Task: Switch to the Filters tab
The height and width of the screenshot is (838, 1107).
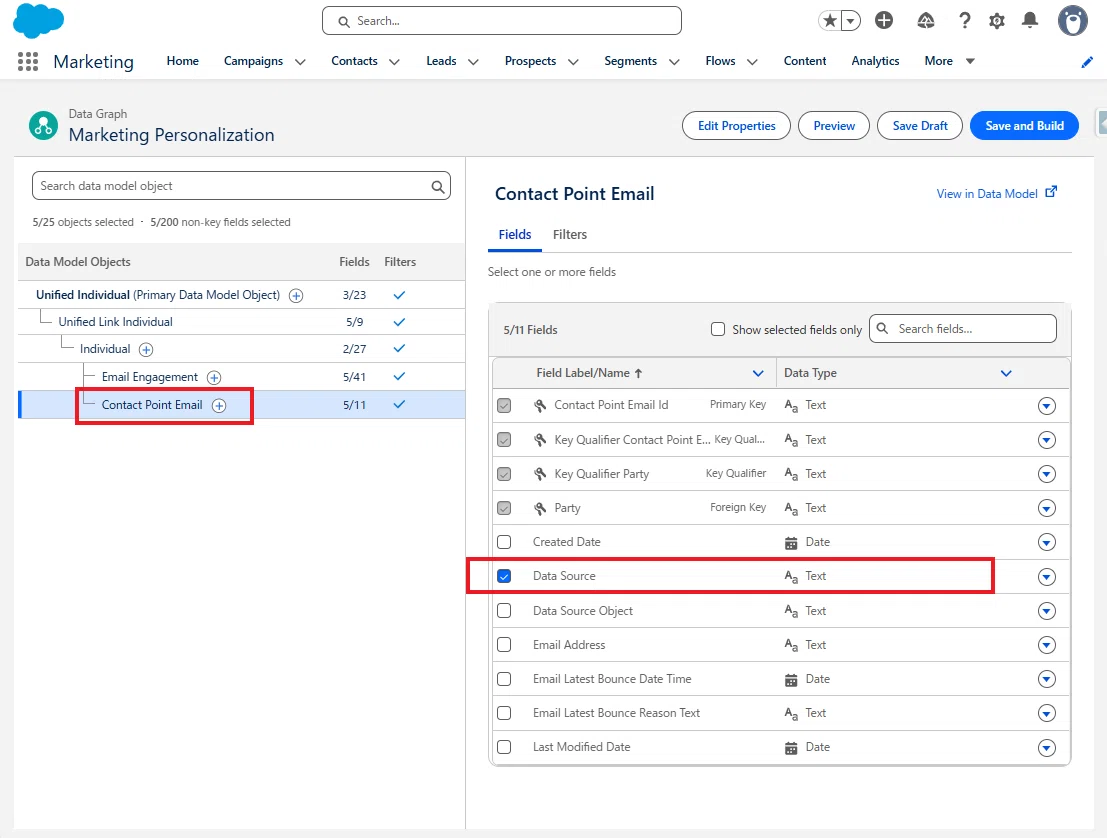Action: coord(570,234)
